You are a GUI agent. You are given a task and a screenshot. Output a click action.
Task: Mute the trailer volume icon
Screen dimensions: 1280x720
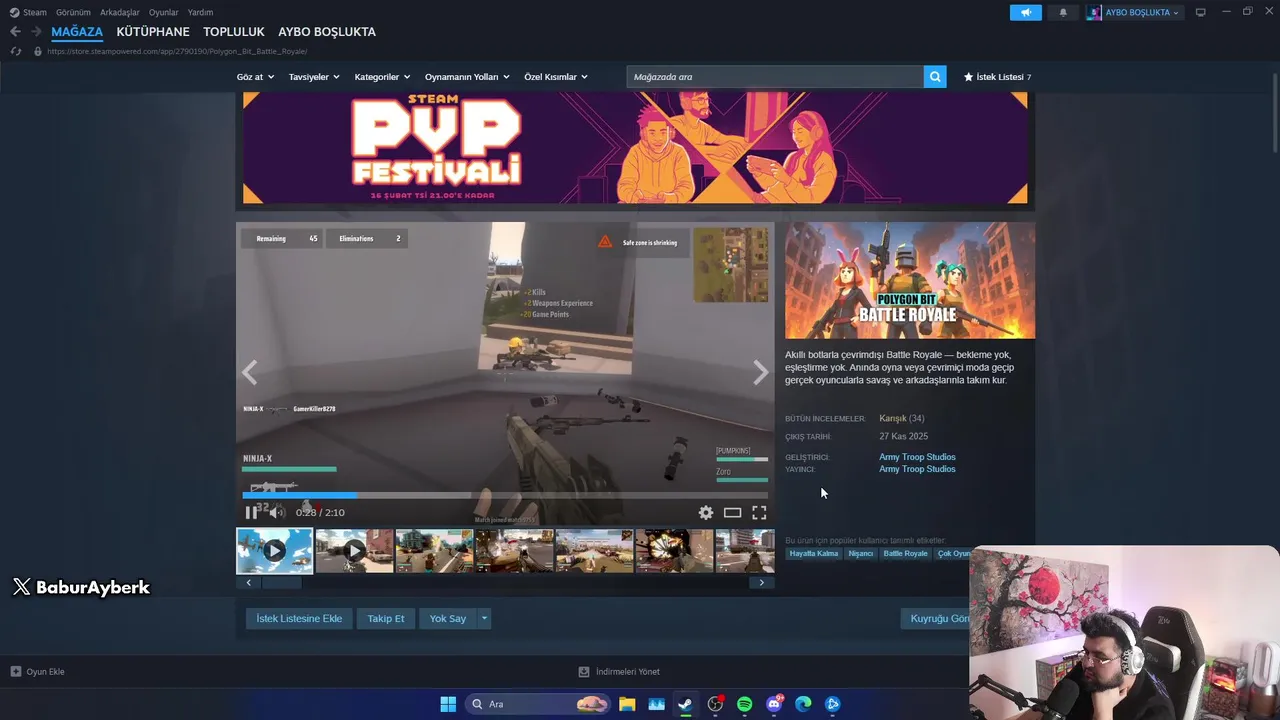[277, 512]
